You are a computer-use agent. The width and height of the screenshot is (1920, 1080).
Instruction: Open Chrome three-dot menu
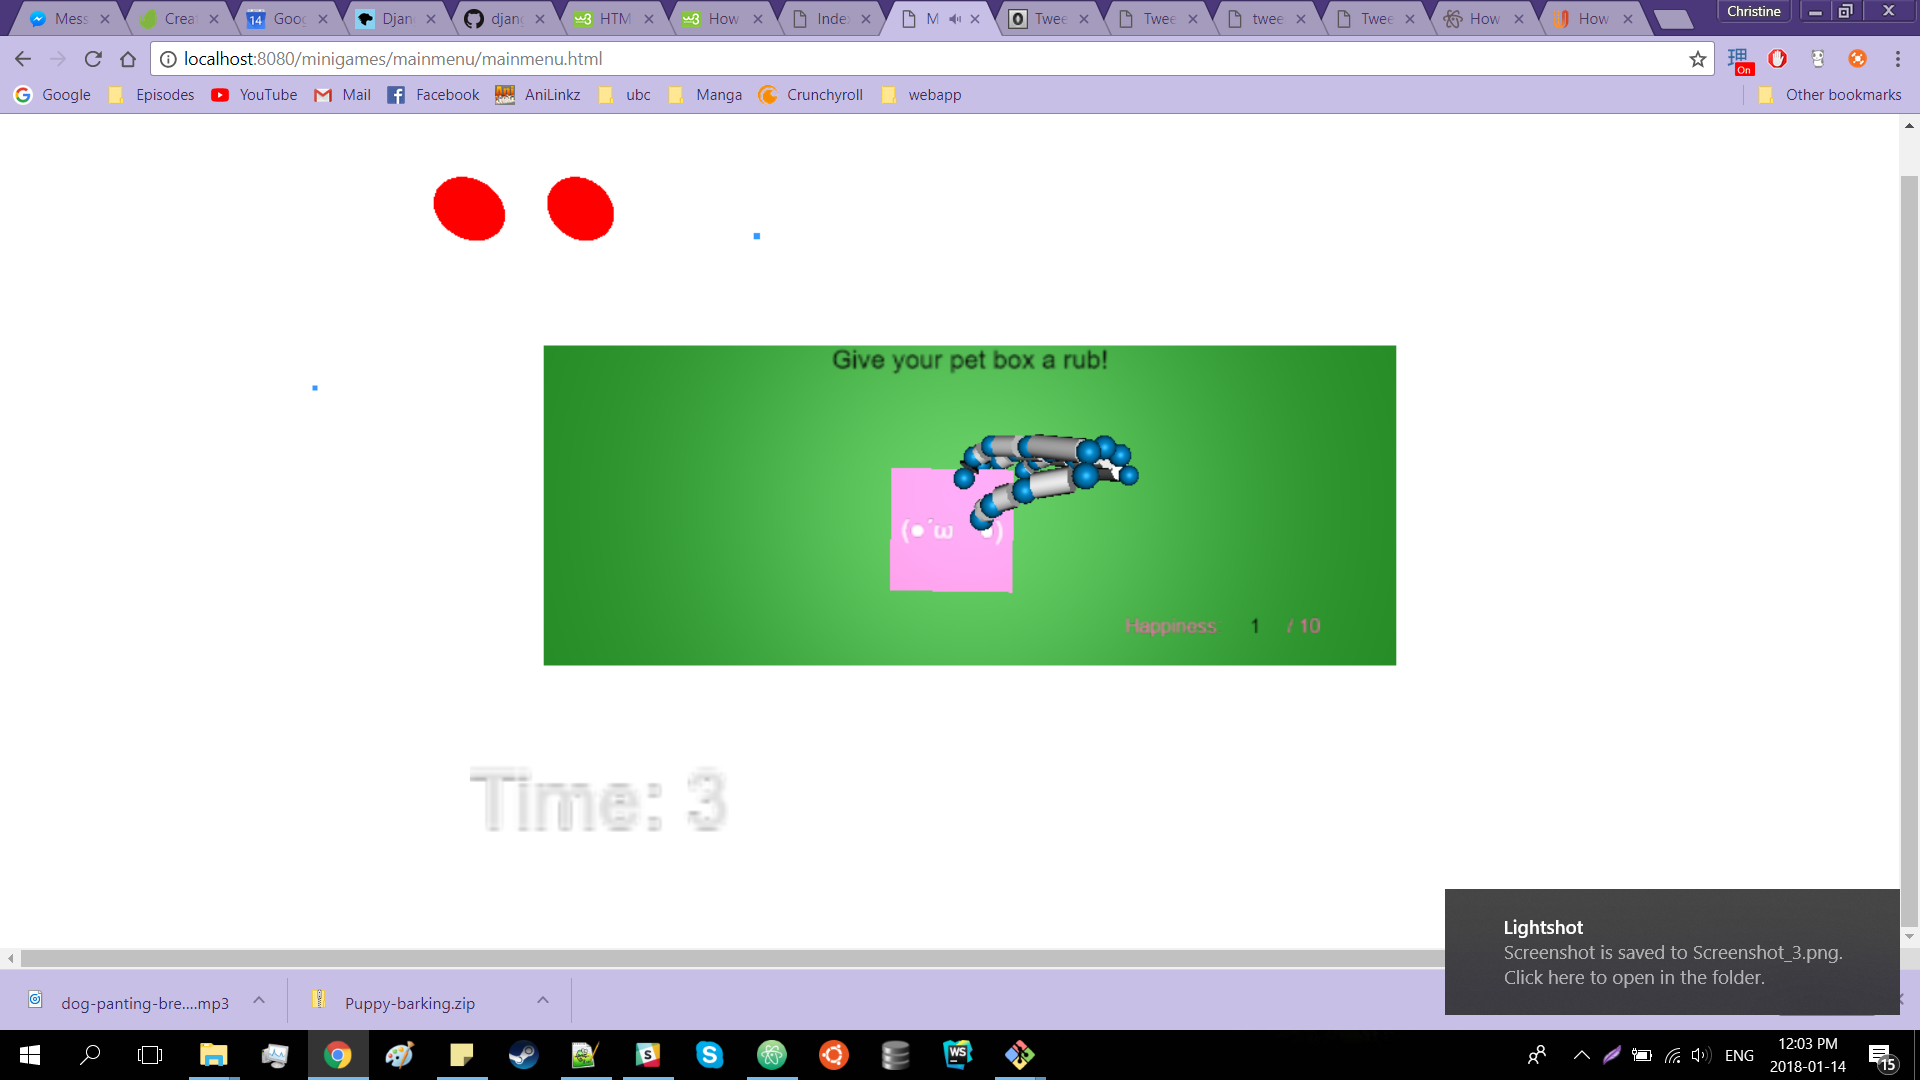[1897, 59]
